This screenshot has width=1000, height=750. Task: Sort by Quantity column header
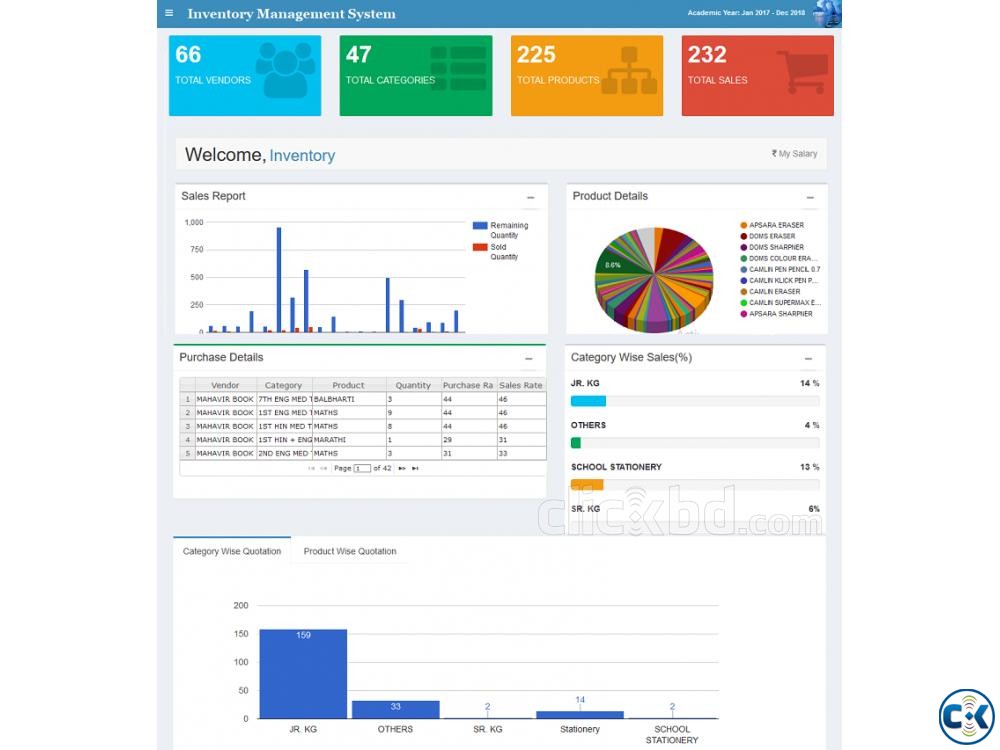(x=413, y=385)
